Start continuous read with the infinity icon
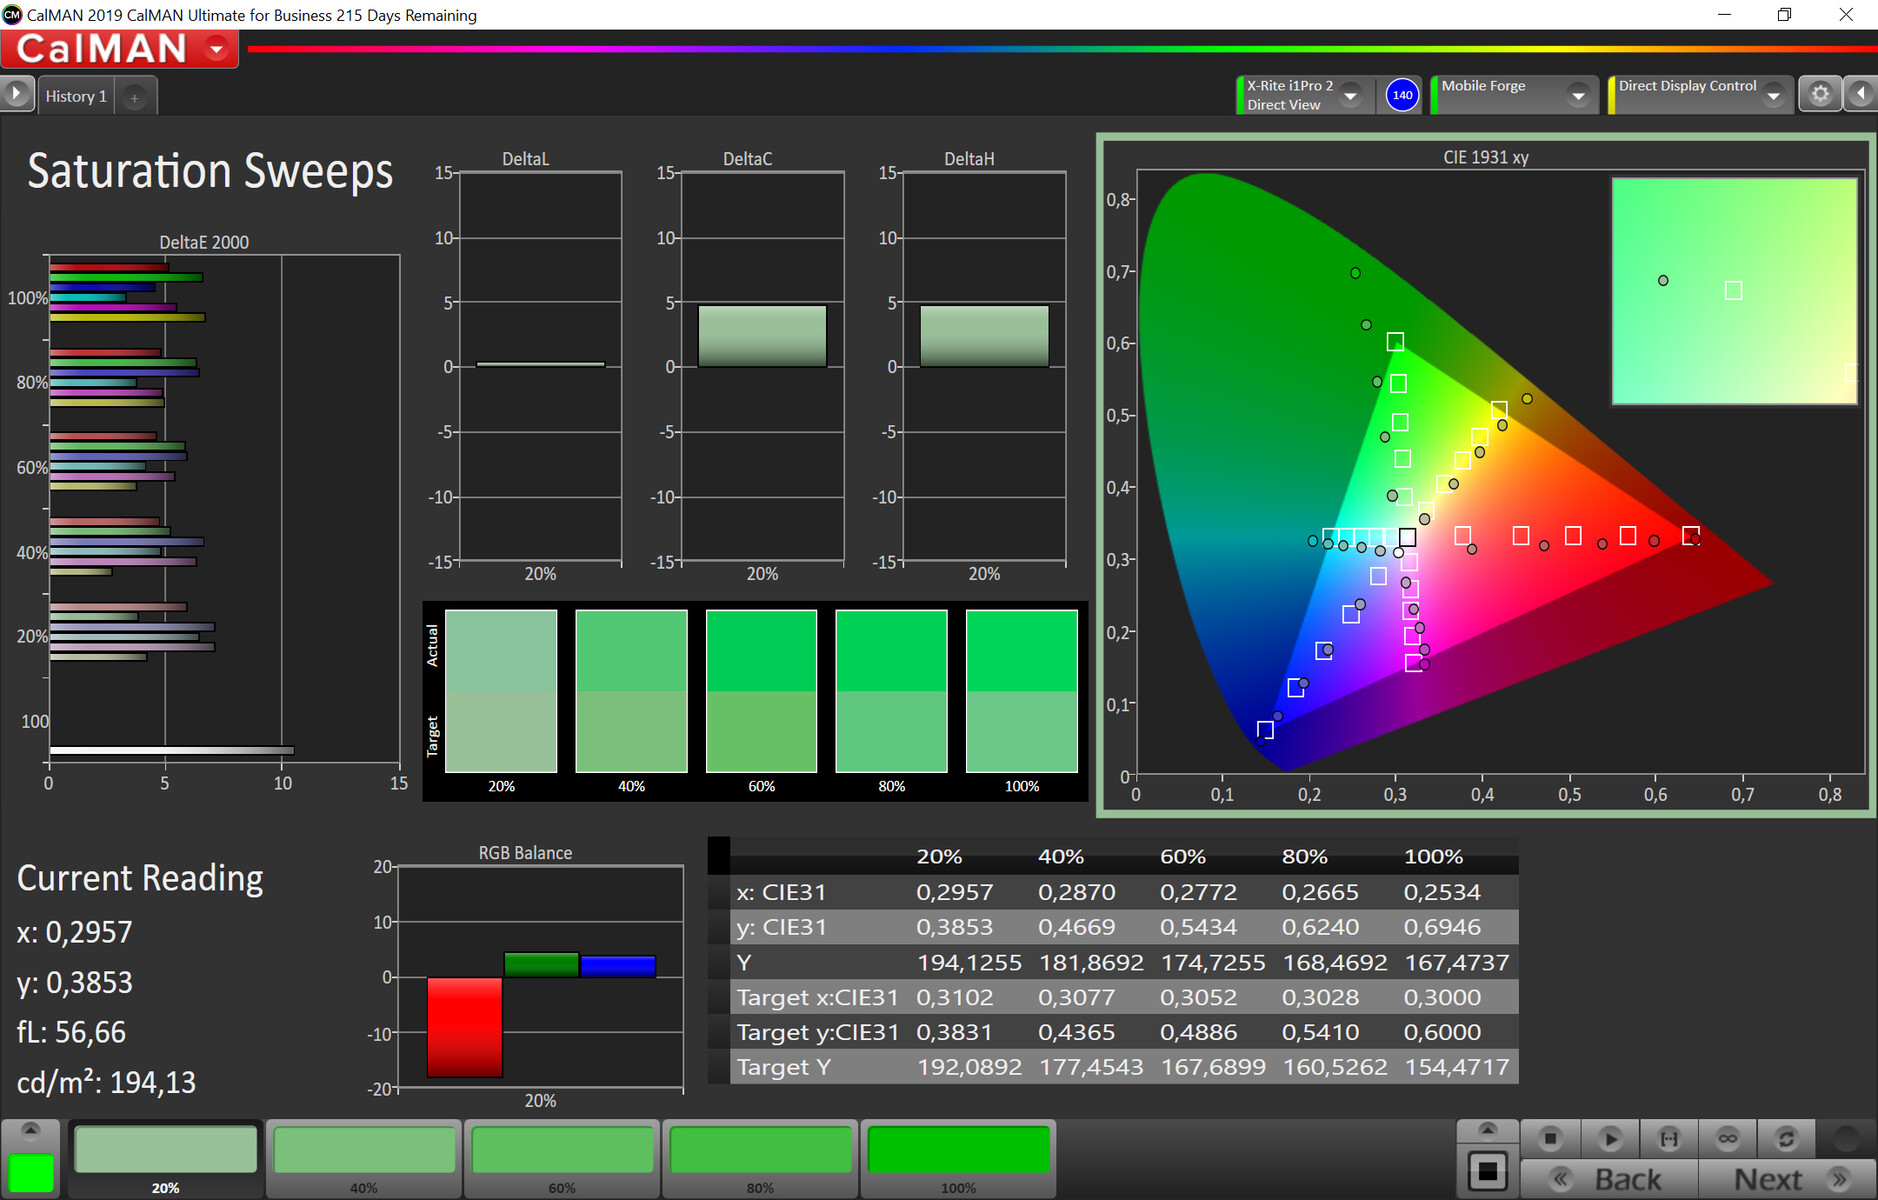The height and width of the screenshot is (1200, 1878). pos(1727,1139)
